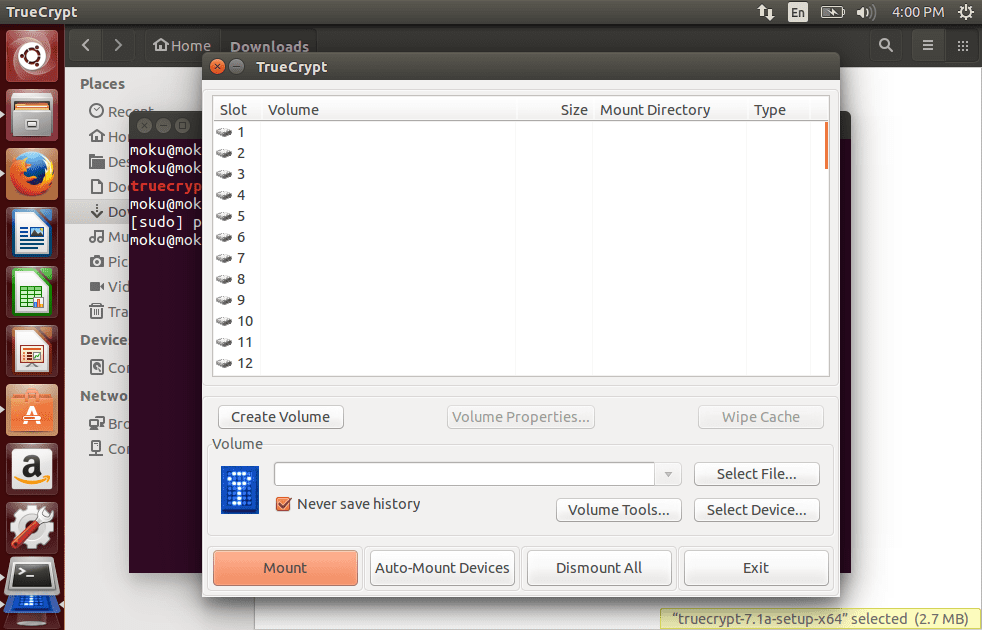Open sound volume indicator in top panel
This screenshot has width=982, height=630.
pyautogui.click(x=866, y=12)
